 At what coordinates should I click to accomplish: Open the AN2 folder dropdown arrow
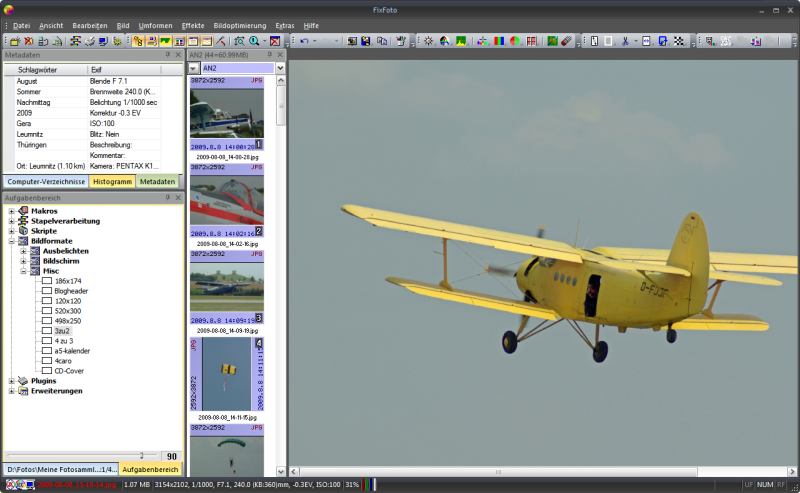coord(280,68)
